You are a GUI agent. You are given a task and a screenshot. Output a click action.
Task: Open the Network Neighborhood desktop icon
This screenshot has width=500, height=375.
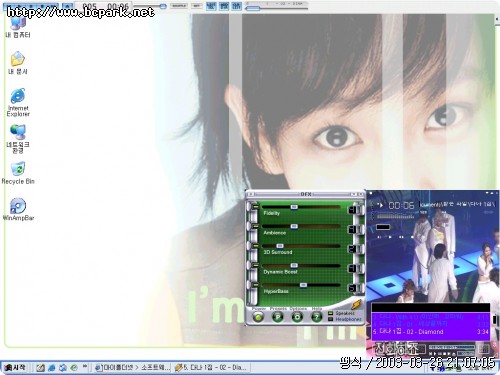[18, 138]
